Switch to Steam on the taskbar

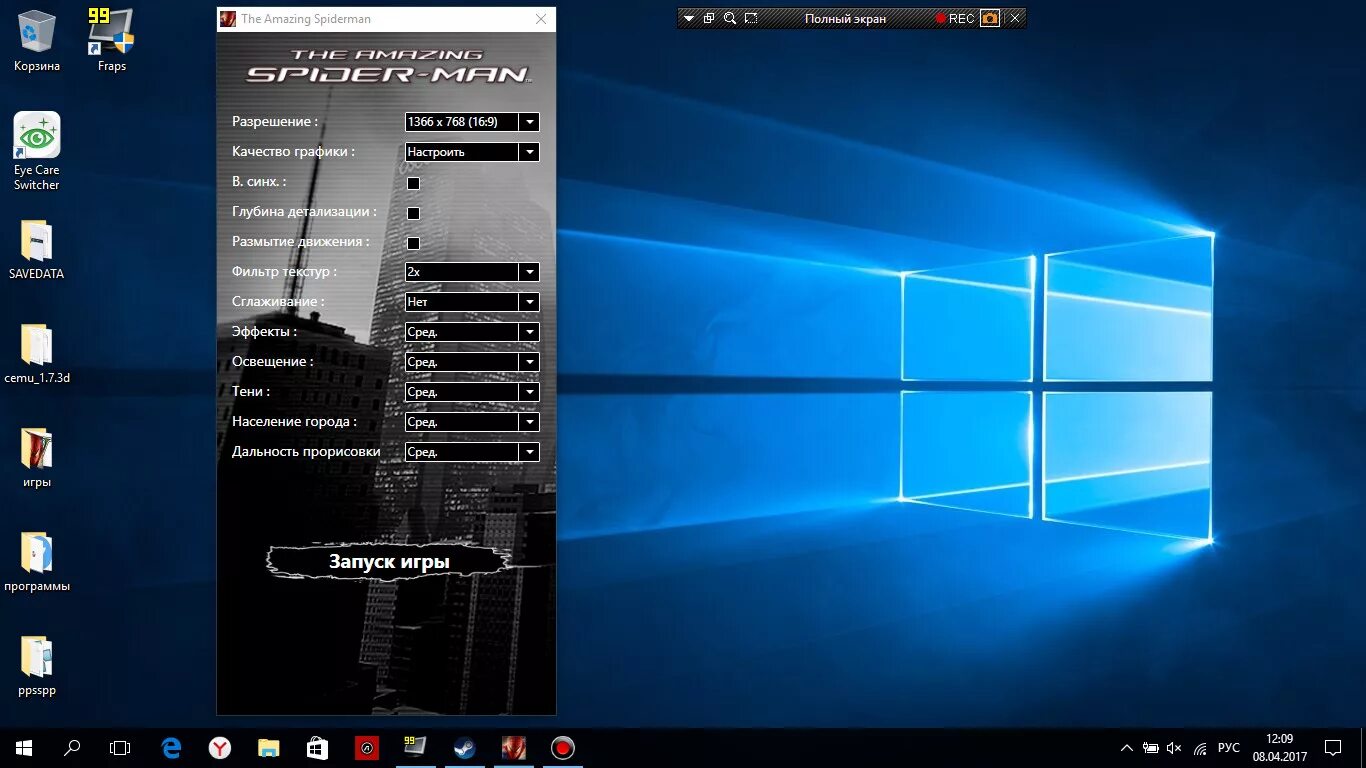[464, 748]
